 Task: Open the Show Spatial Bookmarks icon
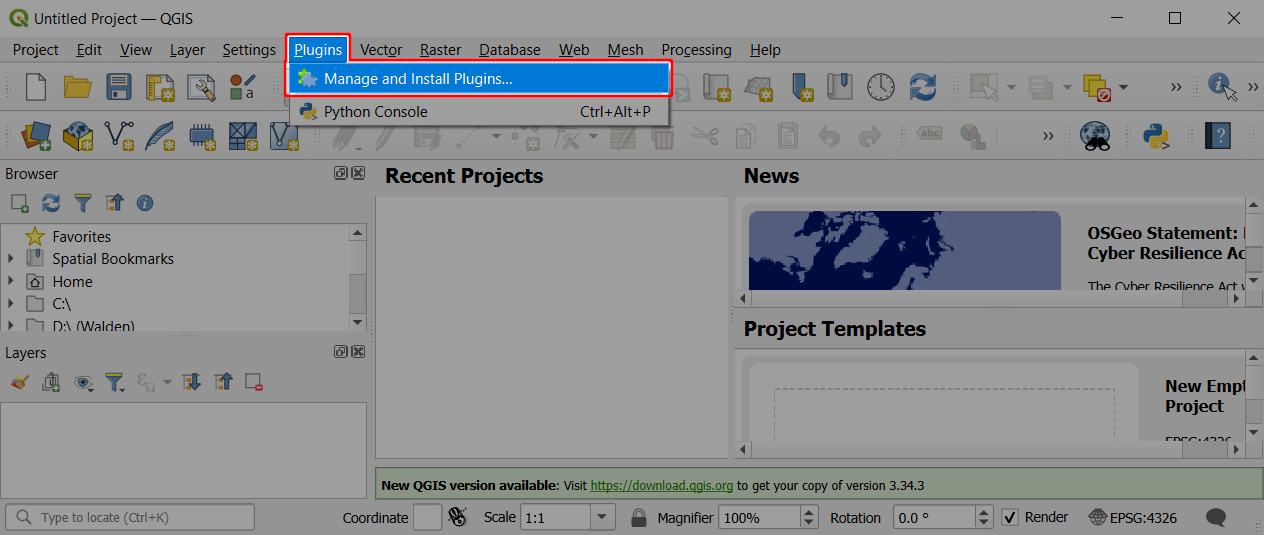coord(839,88)
